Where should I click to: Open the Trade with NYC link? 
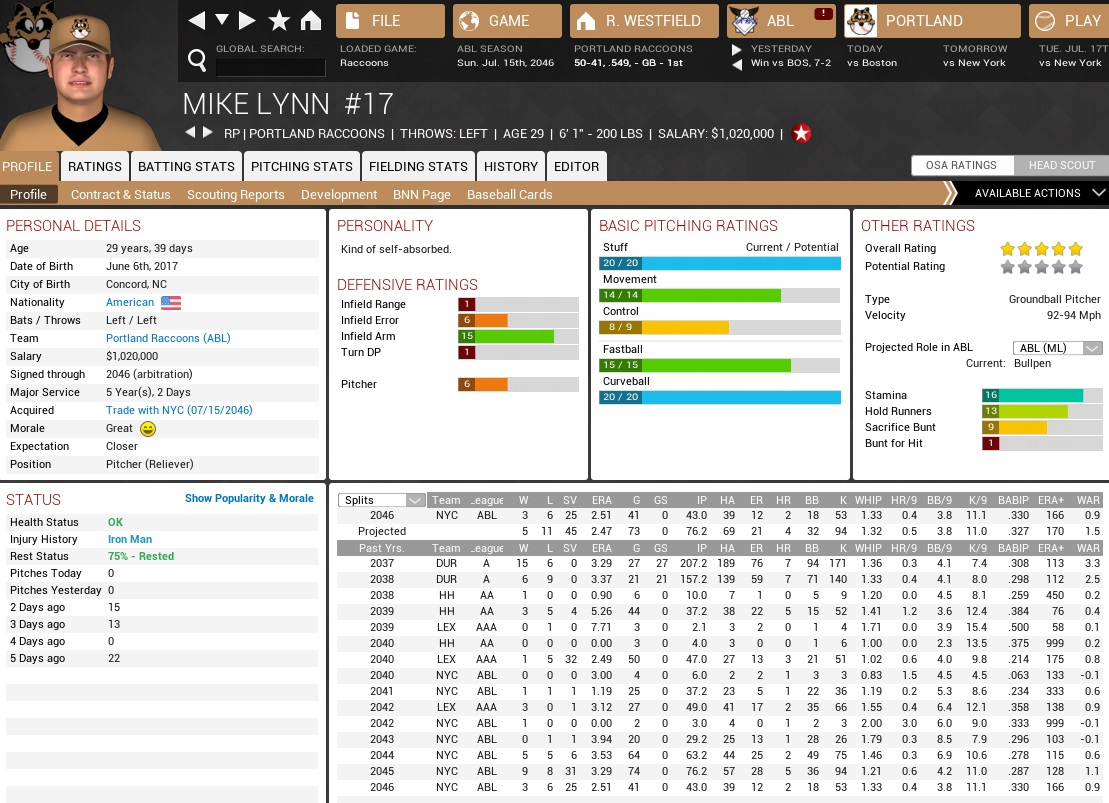pos(179,411)
